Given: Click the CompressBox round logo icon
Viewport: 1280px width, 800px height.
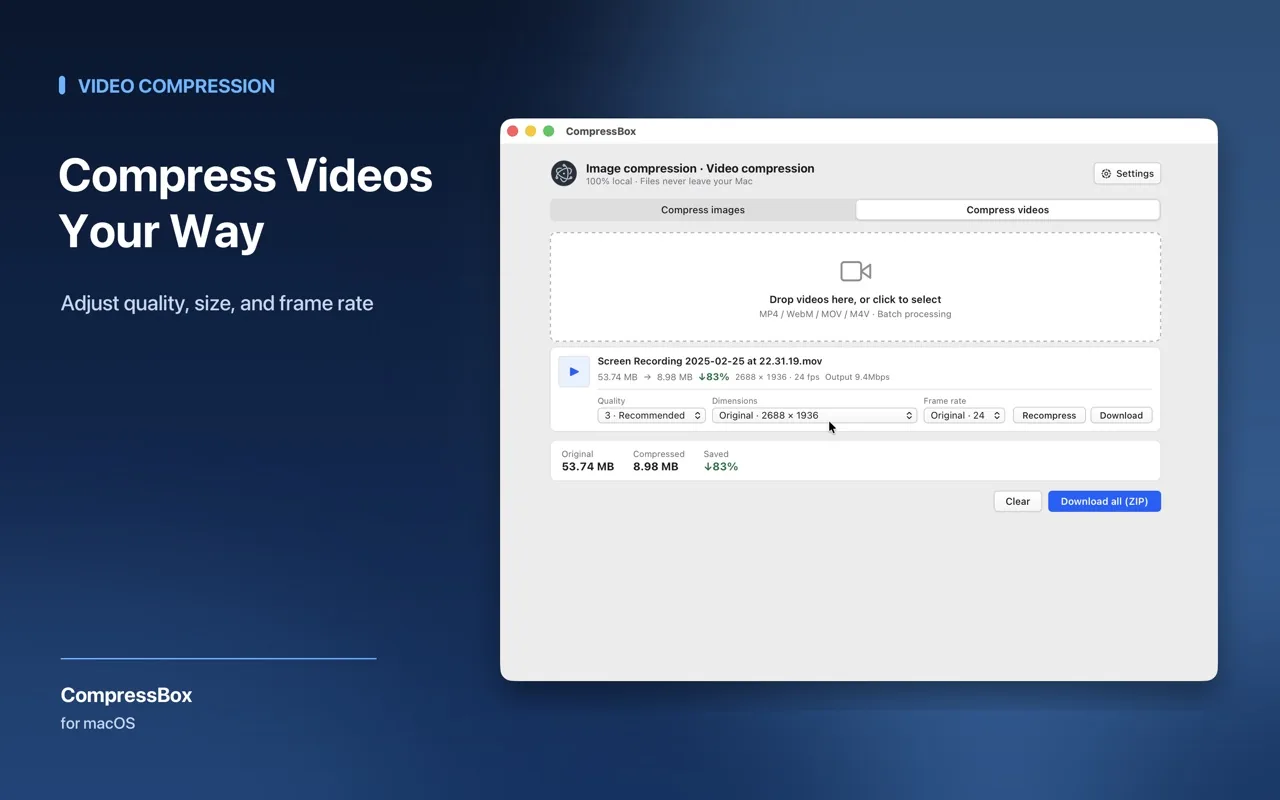Looking at the screenshot, I should (564, 174).
